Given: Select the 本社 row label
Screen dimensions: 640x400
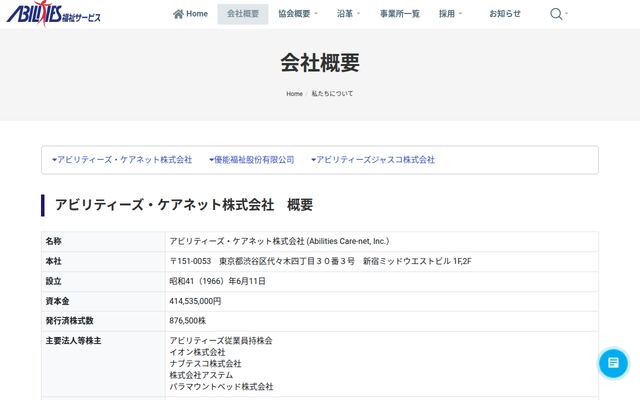Looking at the screenshot, I should click(53, 261).
